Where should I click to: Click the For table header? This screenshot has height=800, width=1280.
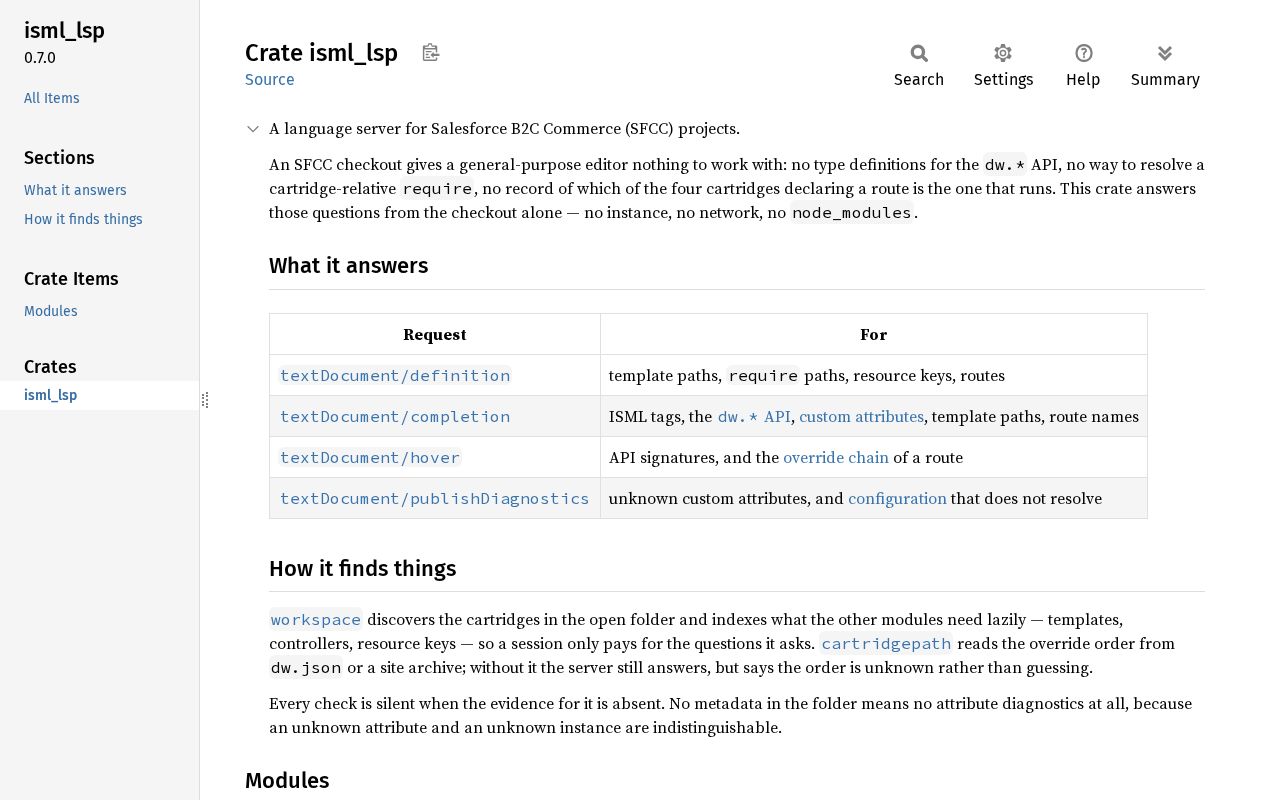874,334
